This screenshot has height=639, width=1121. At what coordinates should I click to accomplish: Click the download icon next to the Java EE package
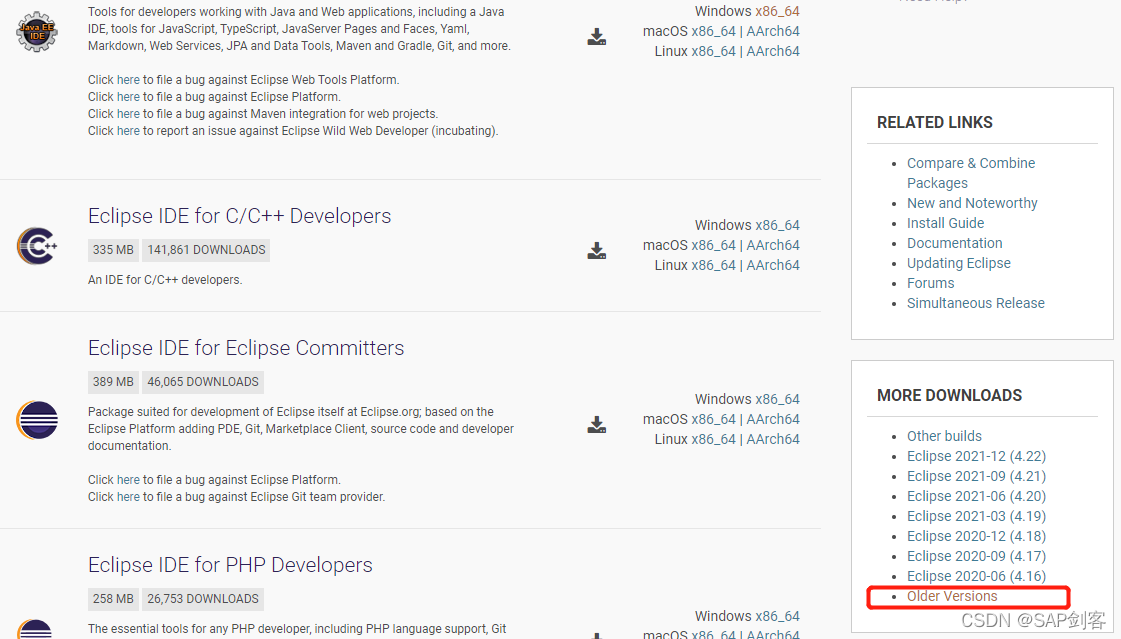tap(597, 36)
